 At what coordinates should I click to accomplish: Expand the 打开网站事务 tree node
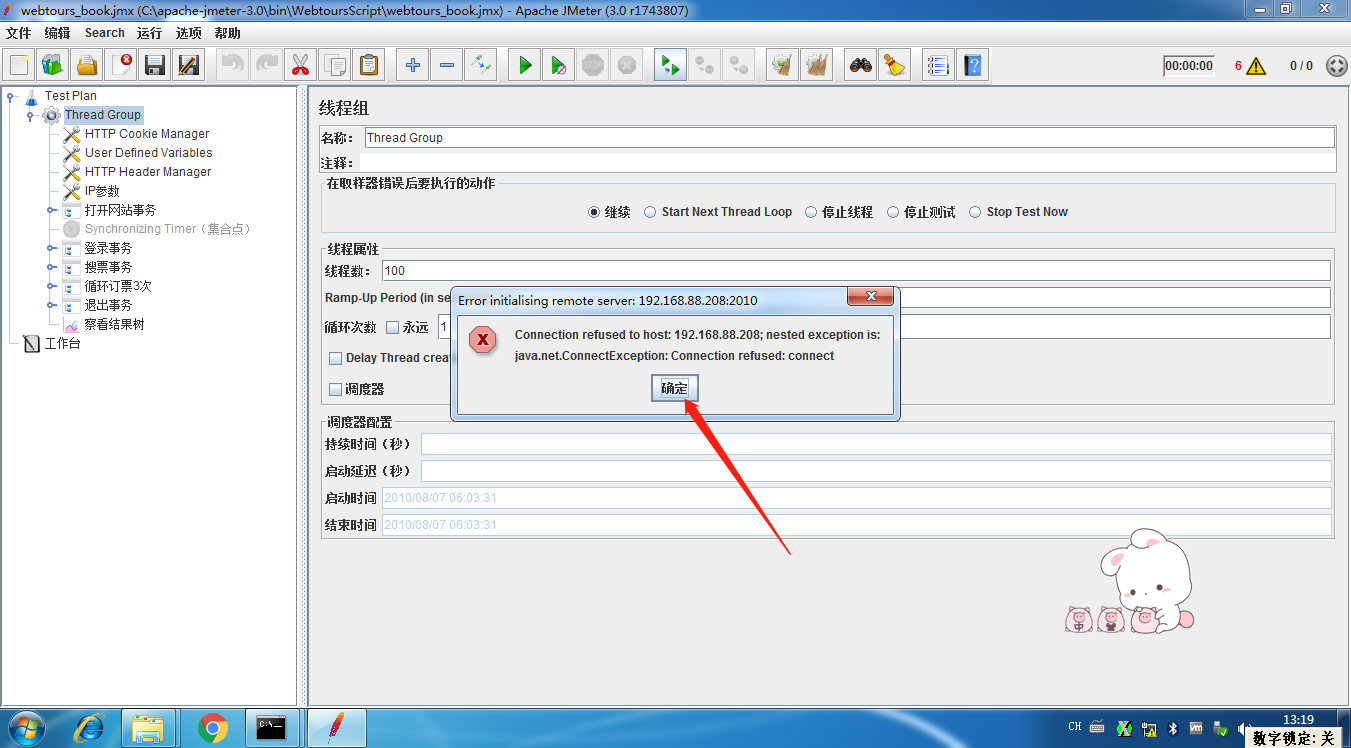tap(51, 210)
